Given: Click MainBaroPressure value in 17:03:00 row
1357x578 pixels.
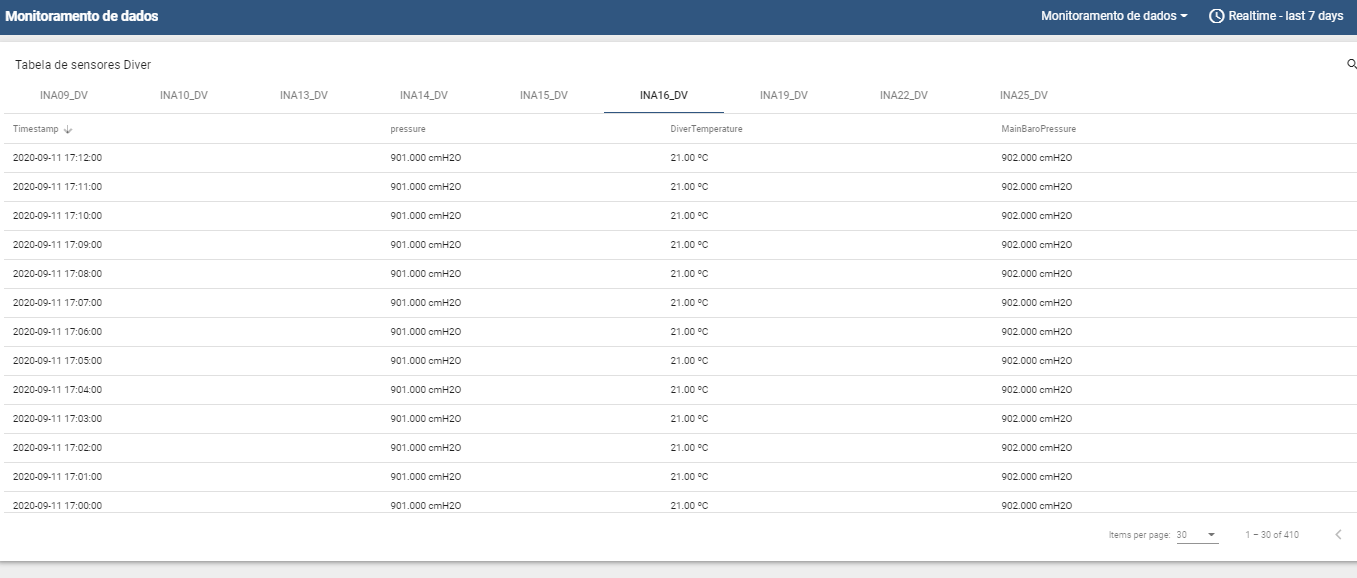Looking at the screenshot, I should 1037,419.
